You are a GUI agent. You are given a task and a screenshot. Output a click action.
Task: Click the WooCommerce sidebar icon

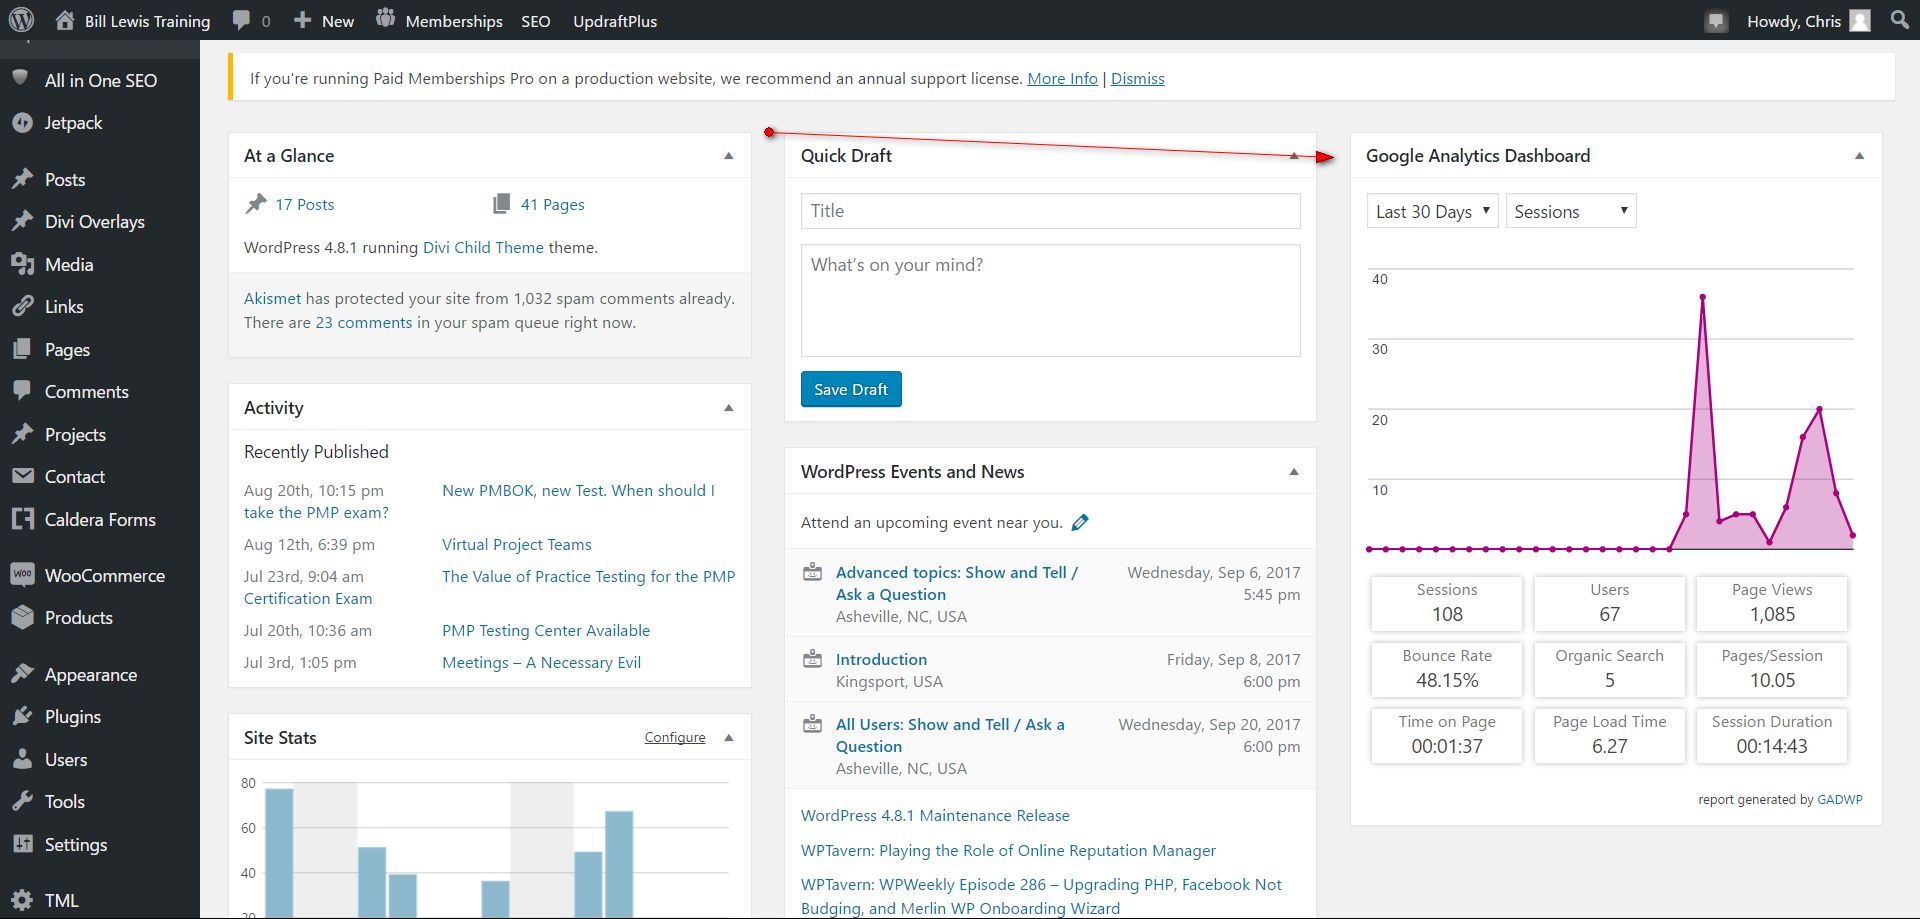tap(22, 575)
